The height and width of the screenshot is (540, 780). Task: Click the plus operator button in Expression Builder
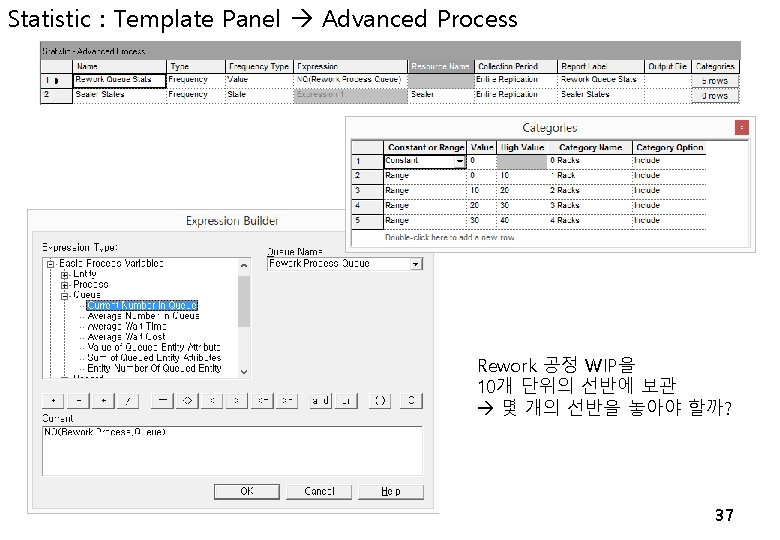54,401
